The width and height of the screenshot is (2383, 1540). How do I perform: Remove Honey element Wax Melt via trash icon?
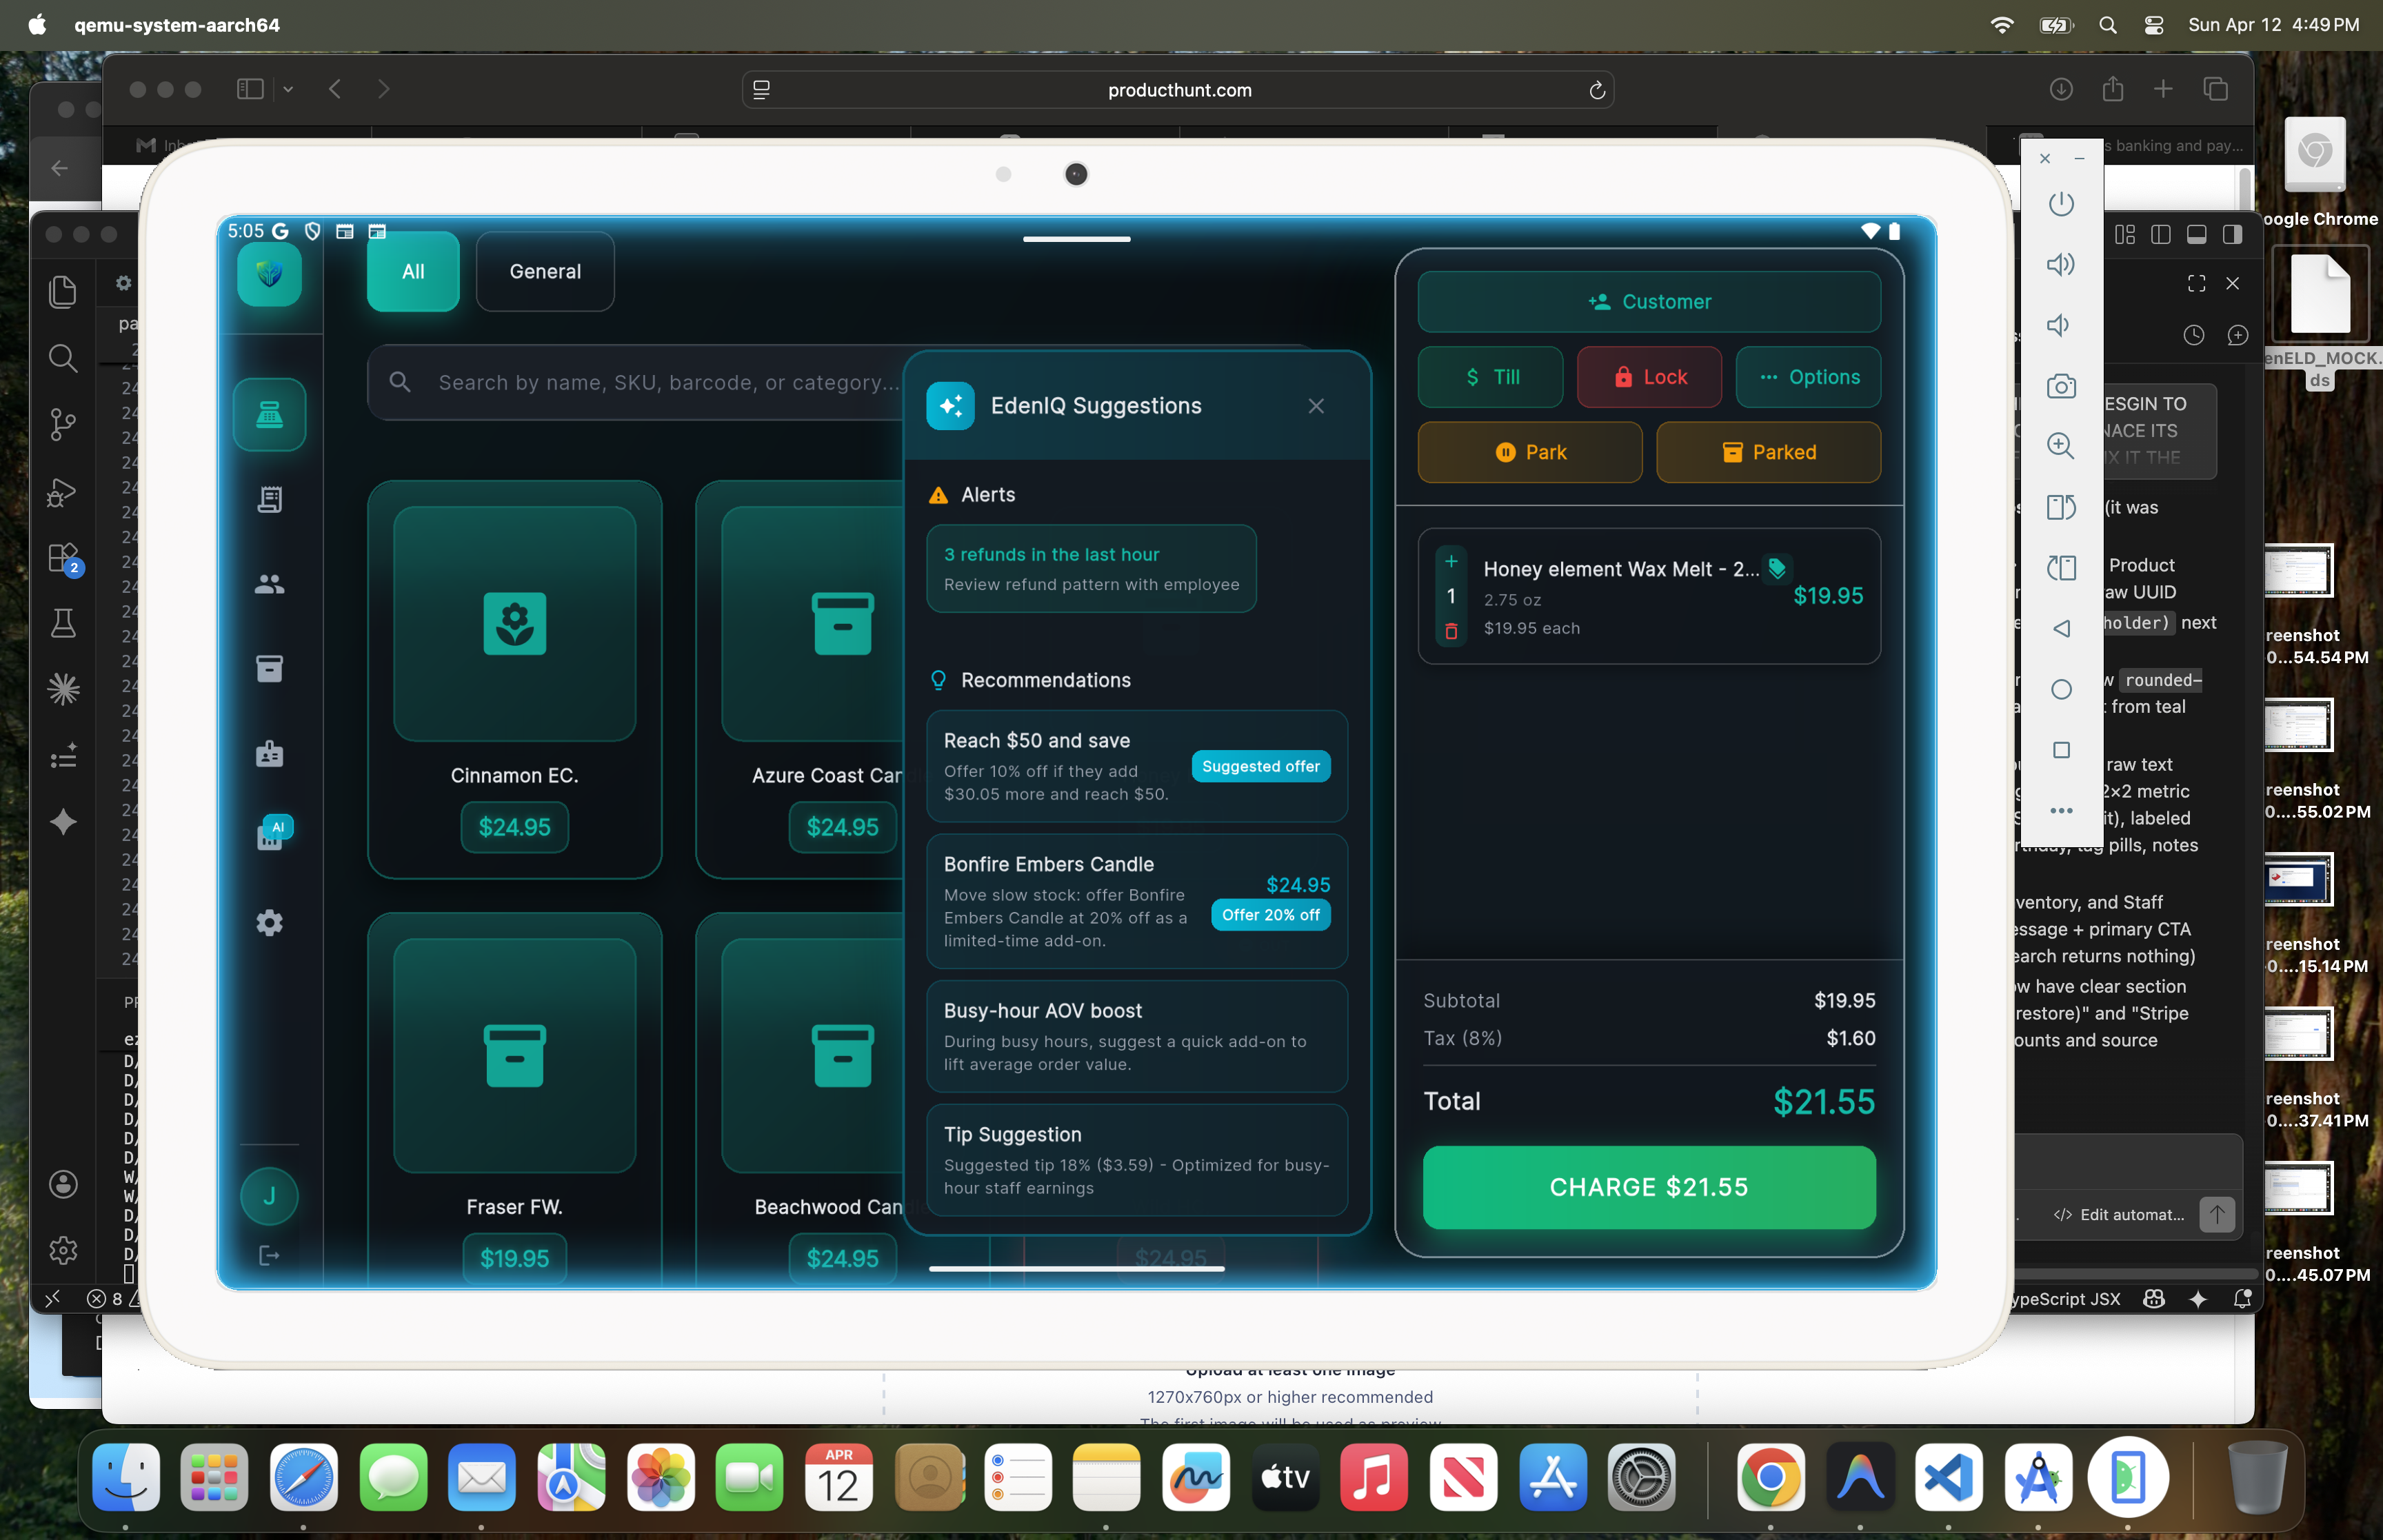pyautogui.click(x=1451, y=631)
